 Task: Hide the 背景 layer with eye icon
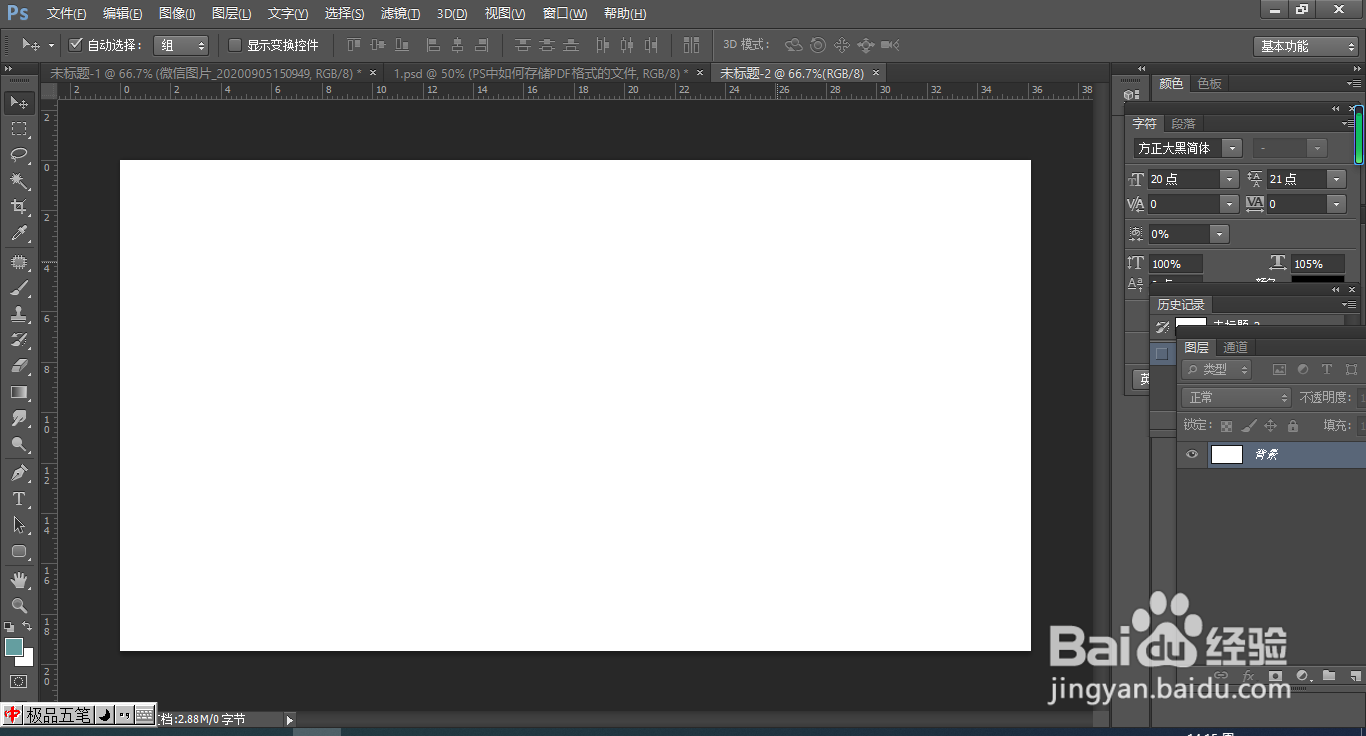click(1192, 455)
